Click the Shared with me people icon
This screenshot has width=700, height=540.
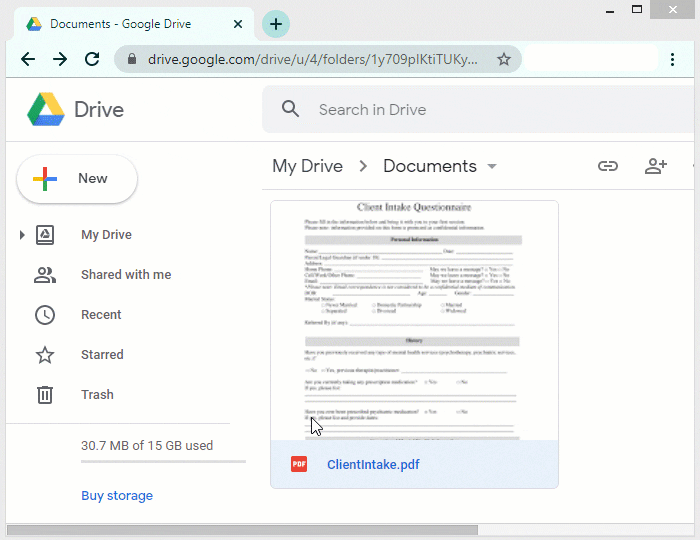[x=45, y=275]
